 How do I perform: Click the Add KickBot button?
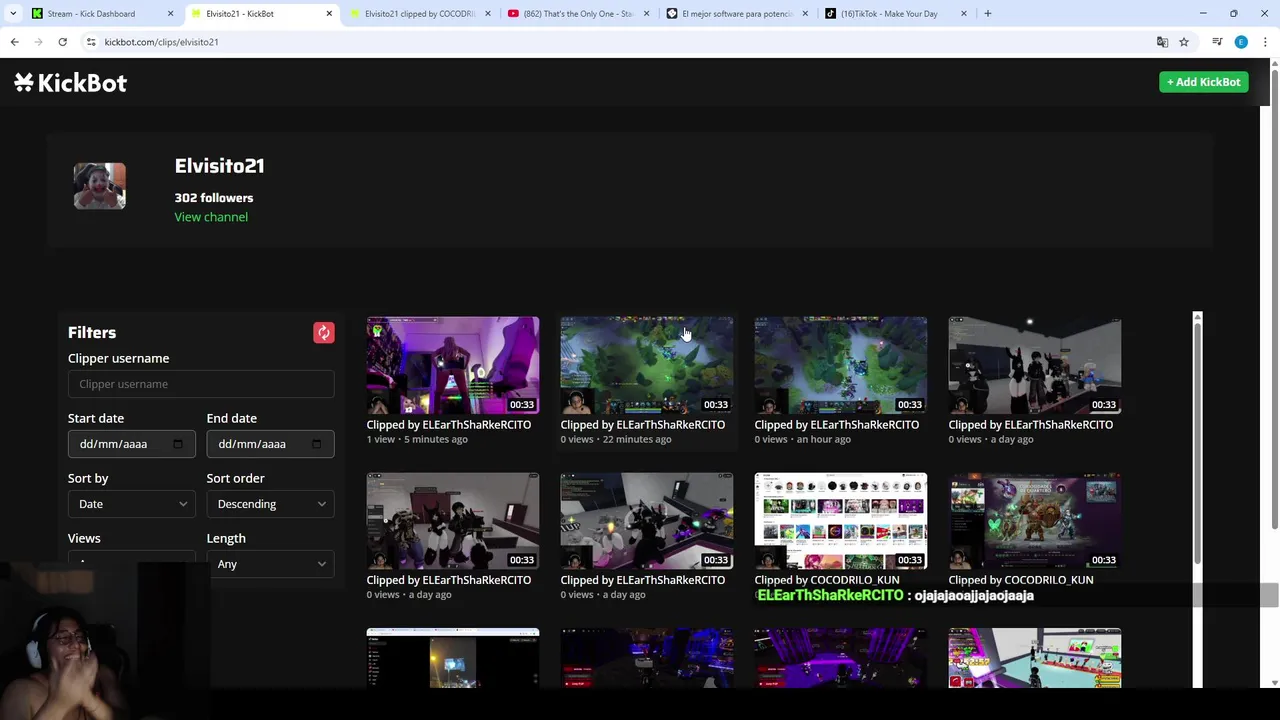click(1204, 82)
